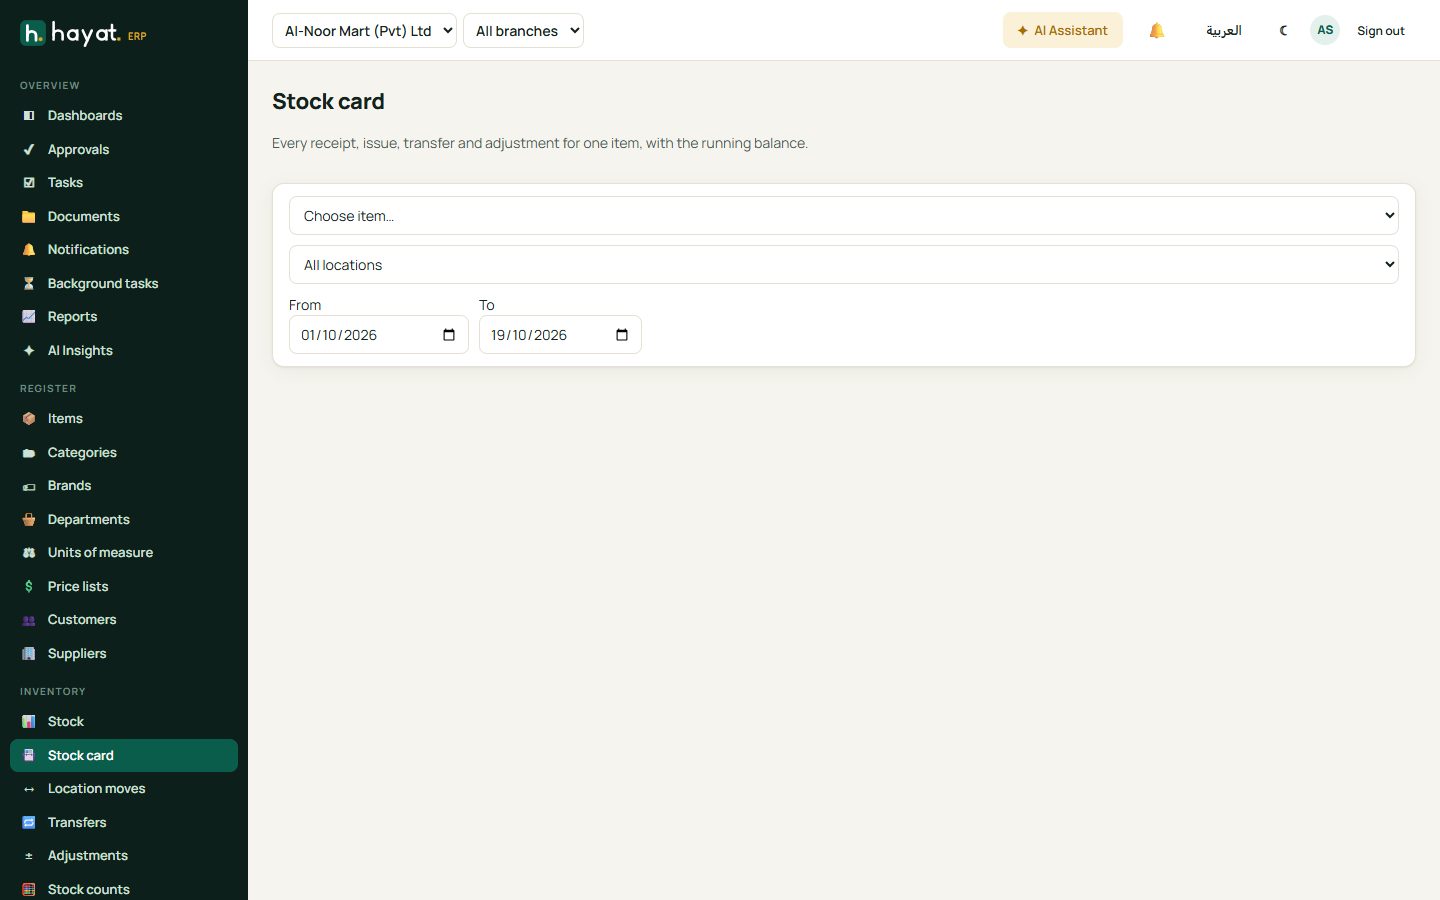Expand the Choose item dropdown

tap(844, 216)
